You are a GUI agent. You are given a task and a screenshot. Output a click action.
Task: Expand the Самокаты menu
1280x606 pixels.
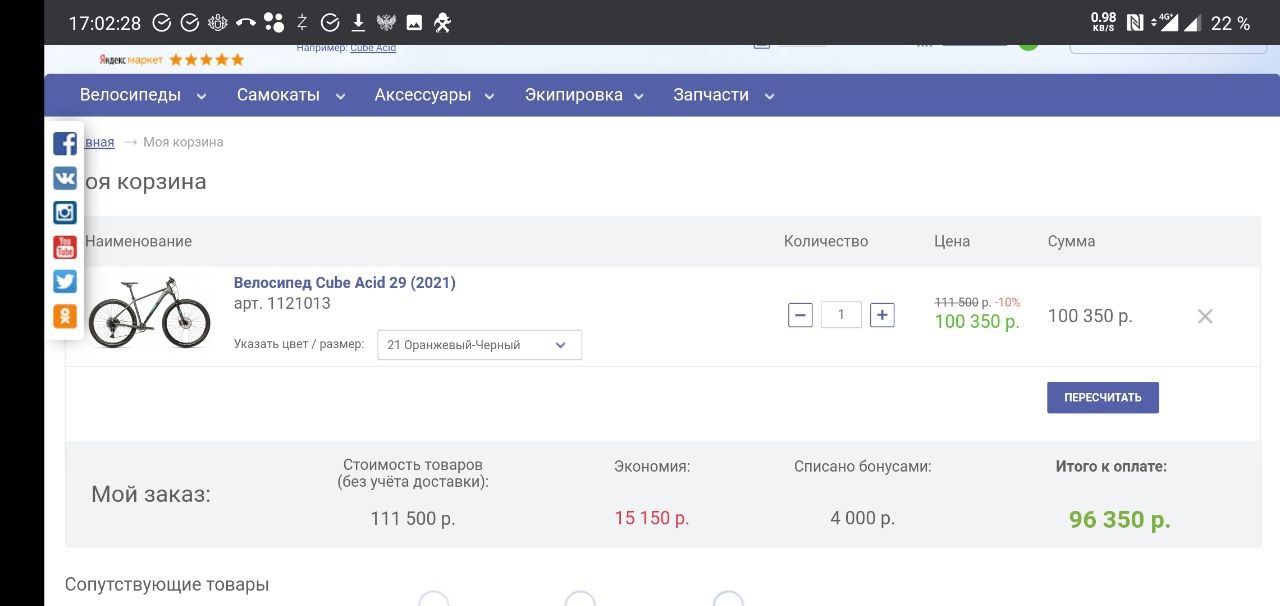291,96
